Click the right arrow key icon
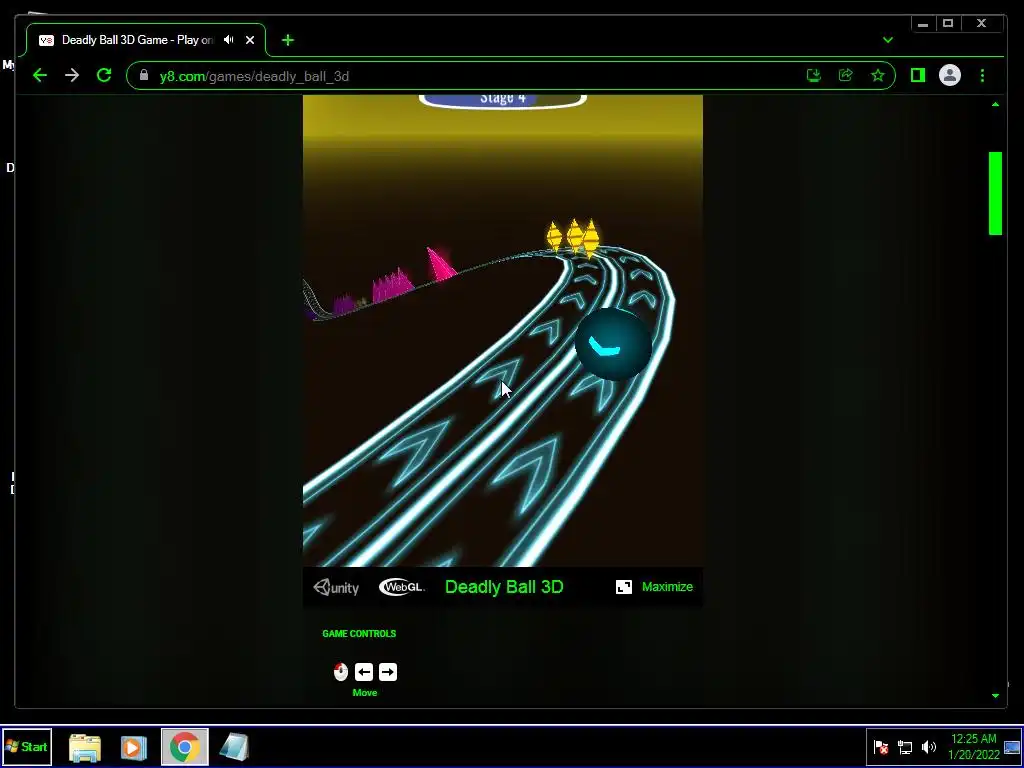This screenshot has width=1024, height=768. 388,672
